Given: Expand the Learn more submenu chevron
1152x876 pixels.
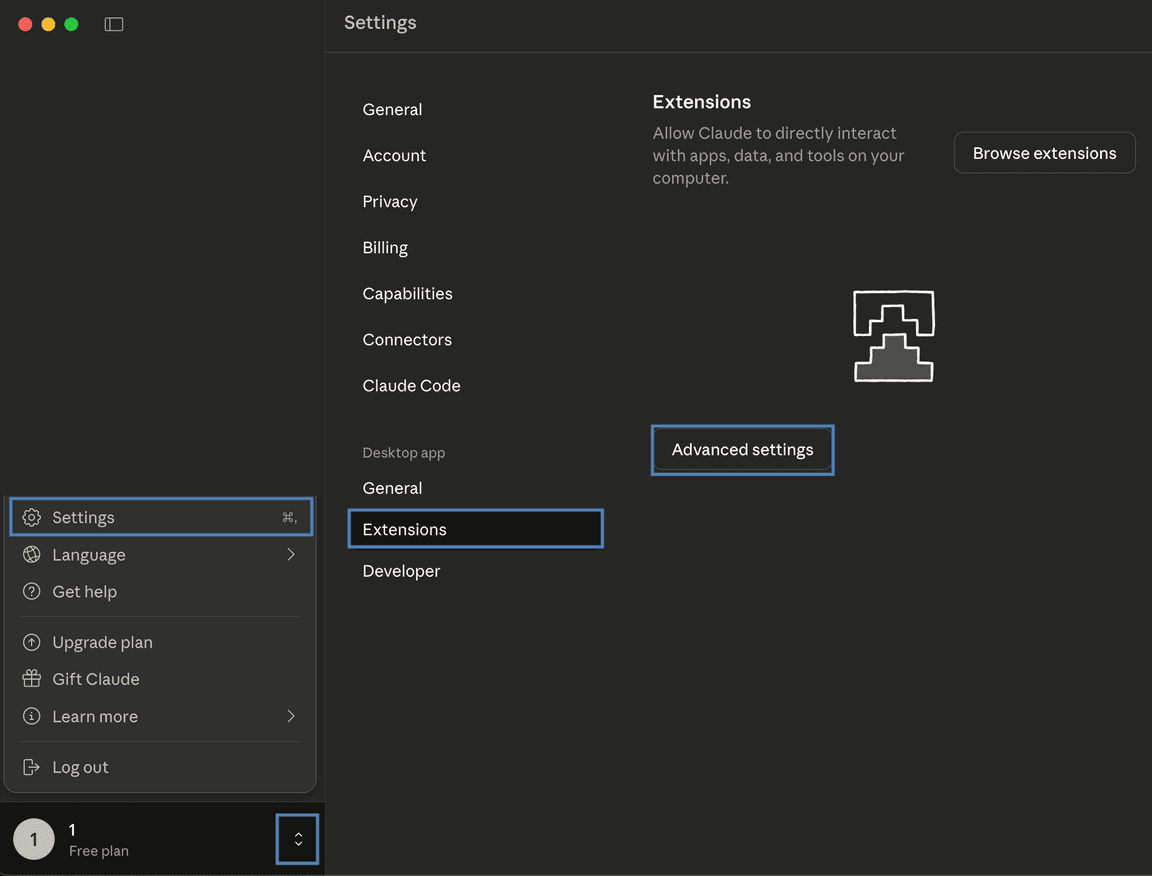Looking at the screenshot, I should point(291,716).
